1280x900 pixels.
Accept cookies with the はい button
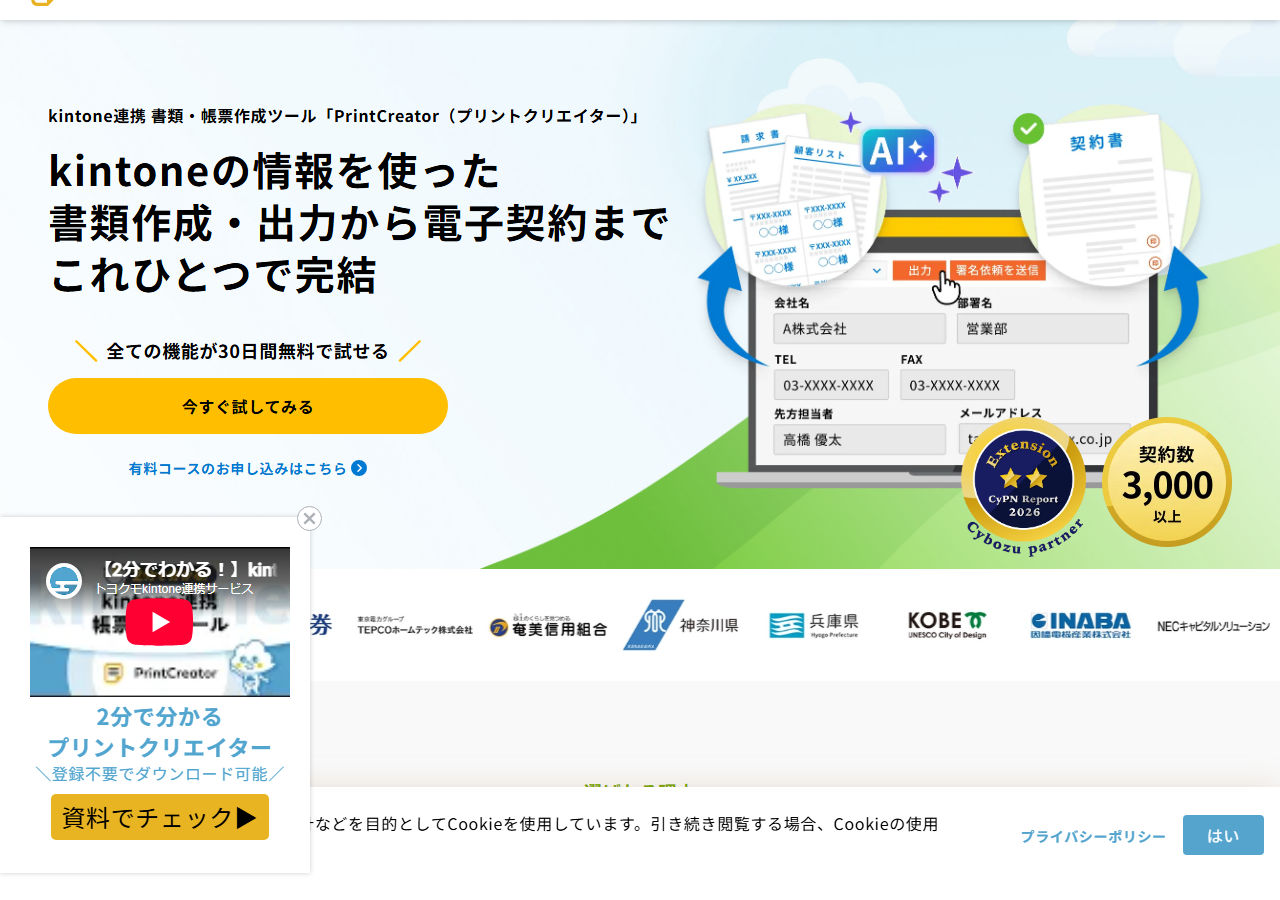pos(1223,835)
